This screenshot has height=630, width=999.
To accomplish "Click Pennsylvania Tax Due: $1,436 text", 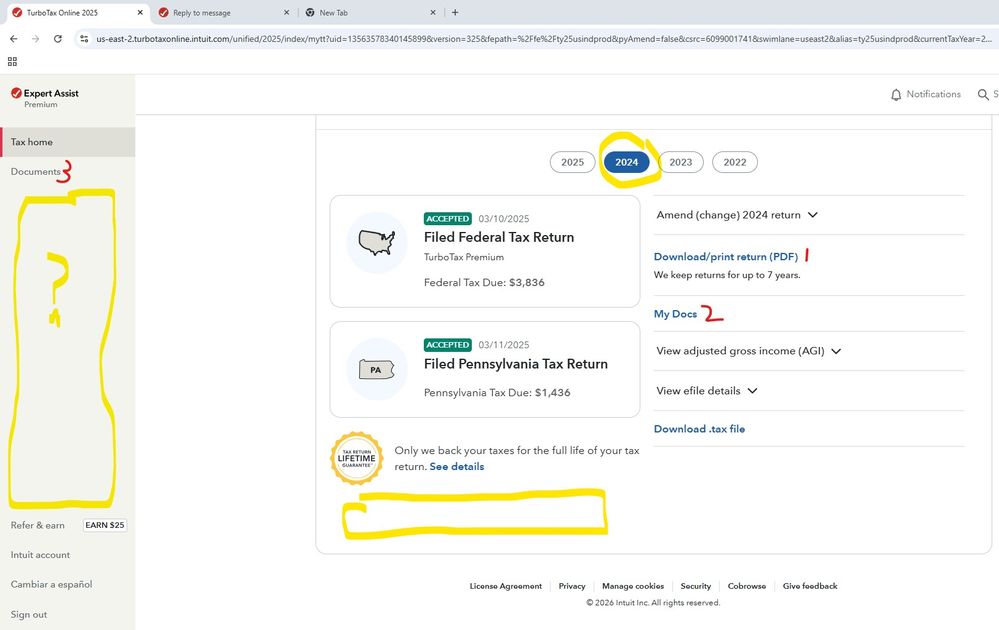I will pos(497,392).
